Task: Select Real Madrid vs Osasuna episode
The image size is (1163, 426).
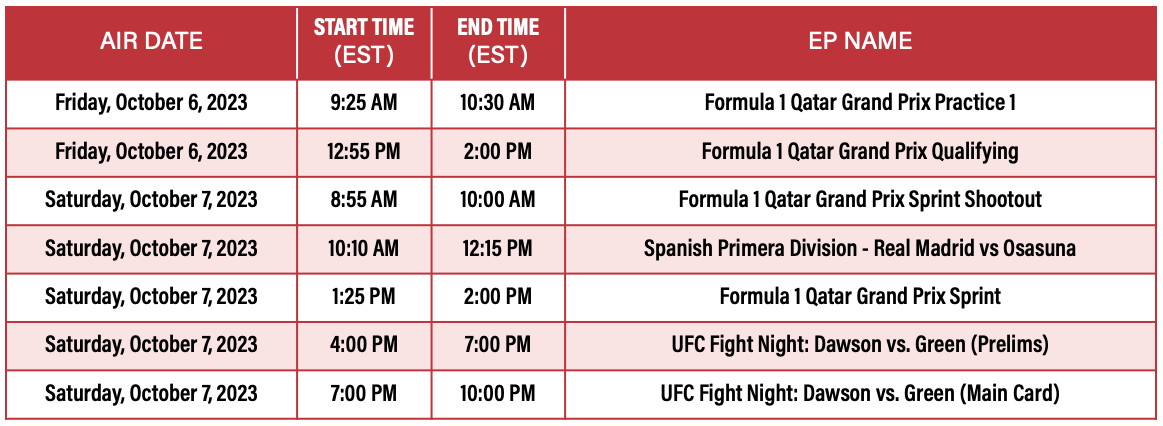Action: (860, 248)
